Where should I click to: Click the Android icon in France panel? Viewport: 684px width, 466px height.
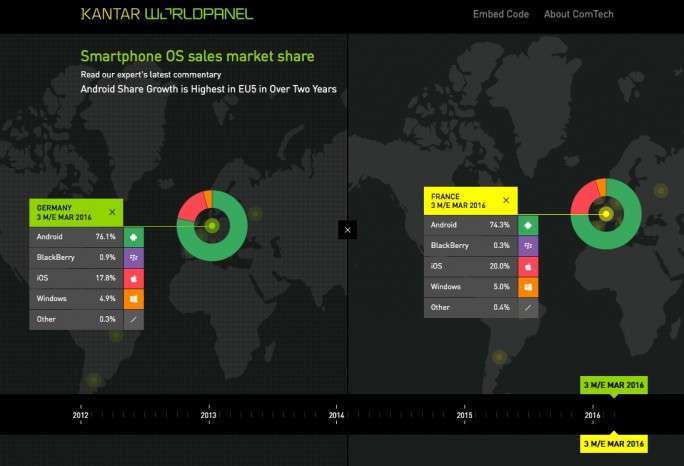tap(528, 225)
